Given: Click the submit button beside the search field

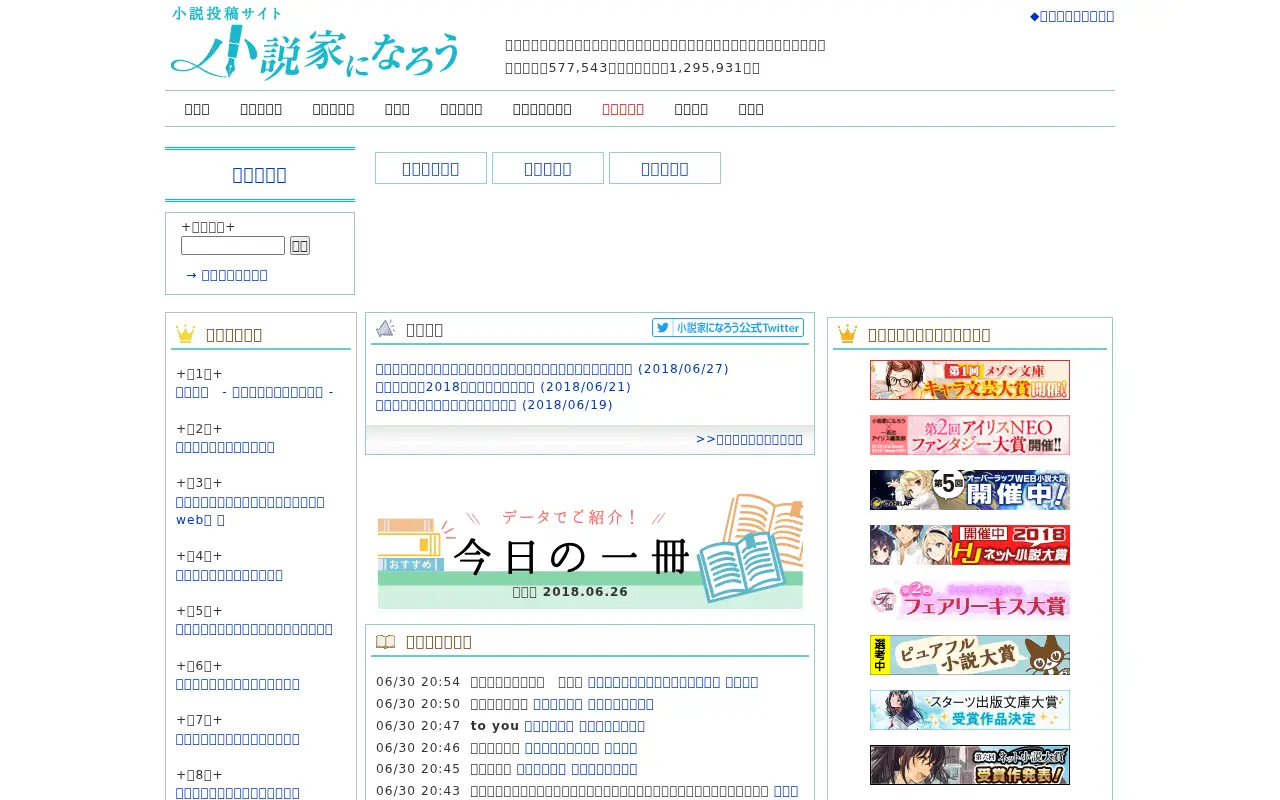Looking at the screenshot, I should point(300,246).
